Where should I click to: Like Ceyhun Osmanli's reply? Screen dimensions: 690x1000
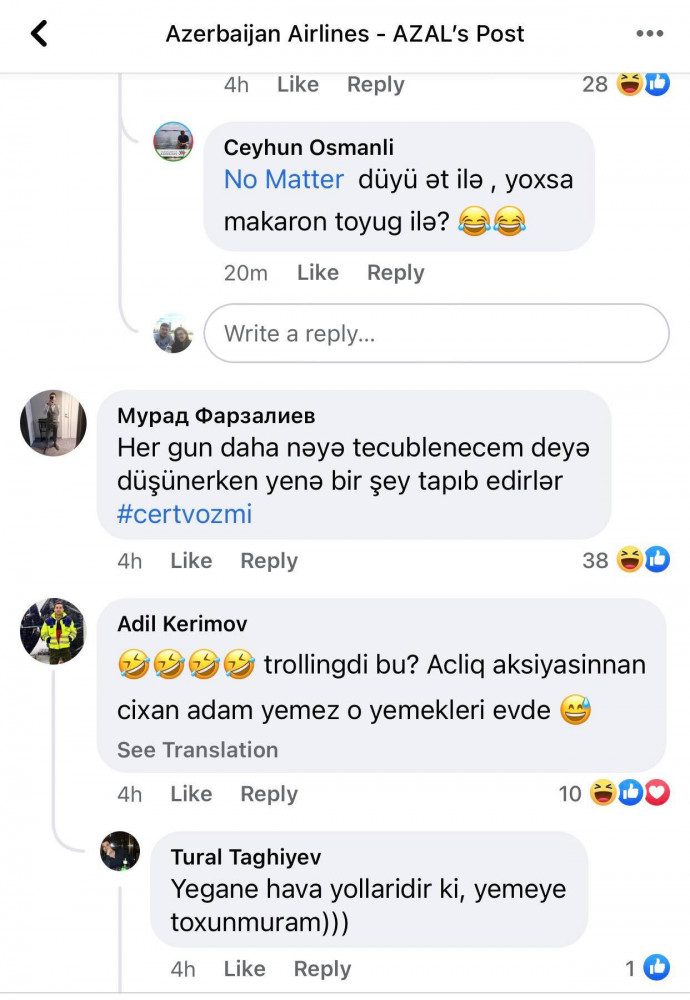(318, 273)
